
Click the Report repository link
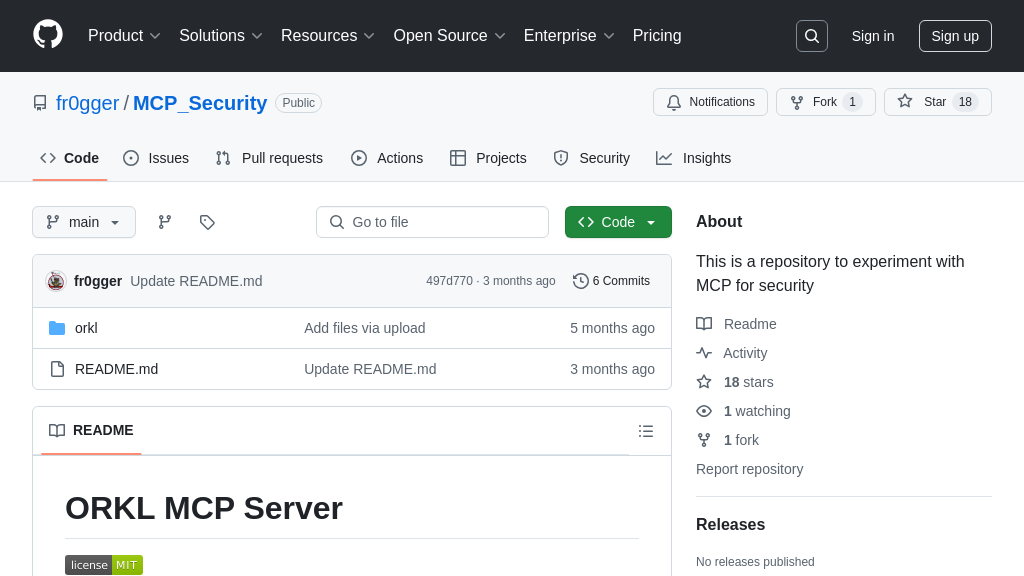[x=749, y=469]
